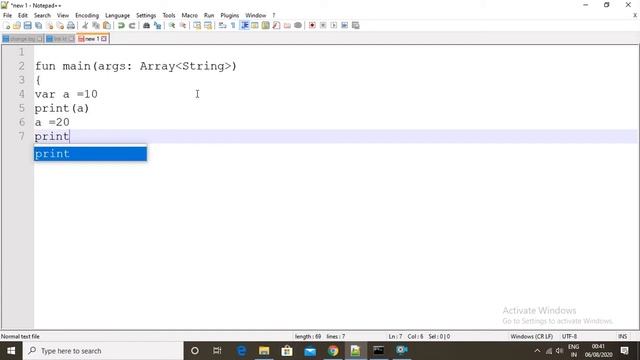The image size is (640, 360).
Task: Click the Save All toolbar icon
Action: coord(38,25)
